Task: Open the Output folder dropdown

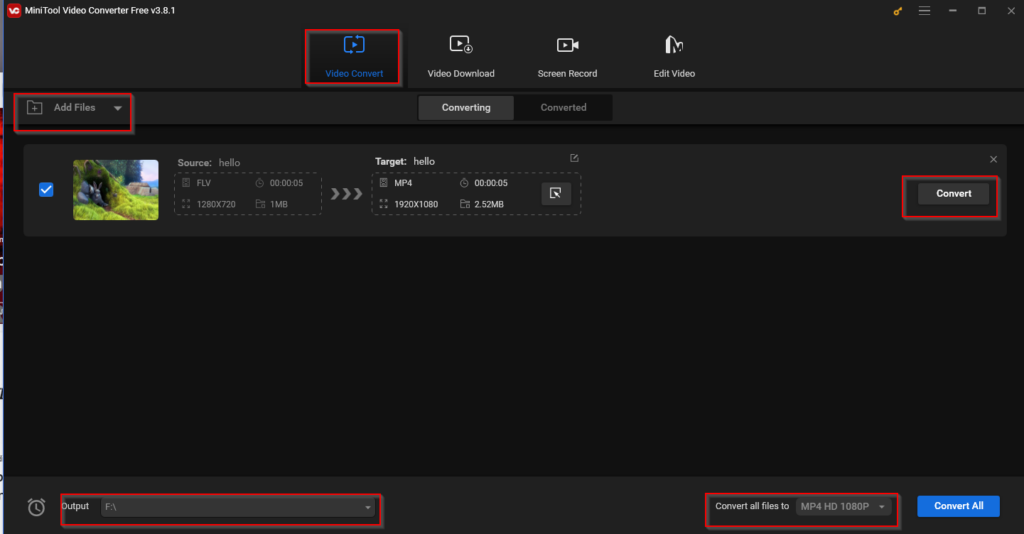Action: [x=238, y=507]
